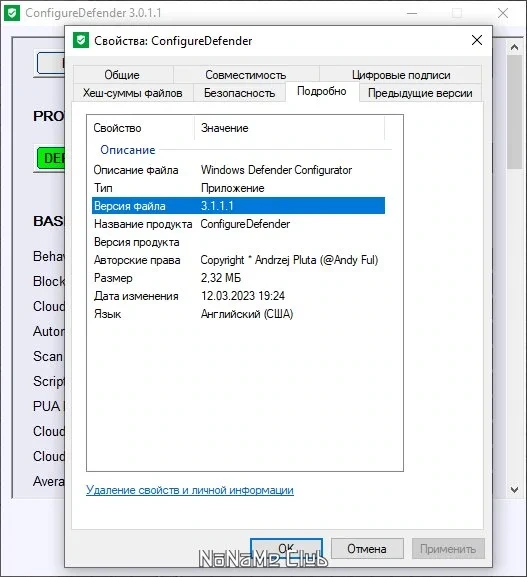Open the Цифровые подписи tab
Screen dimensions: 527x577
click(x=401, y=75)
